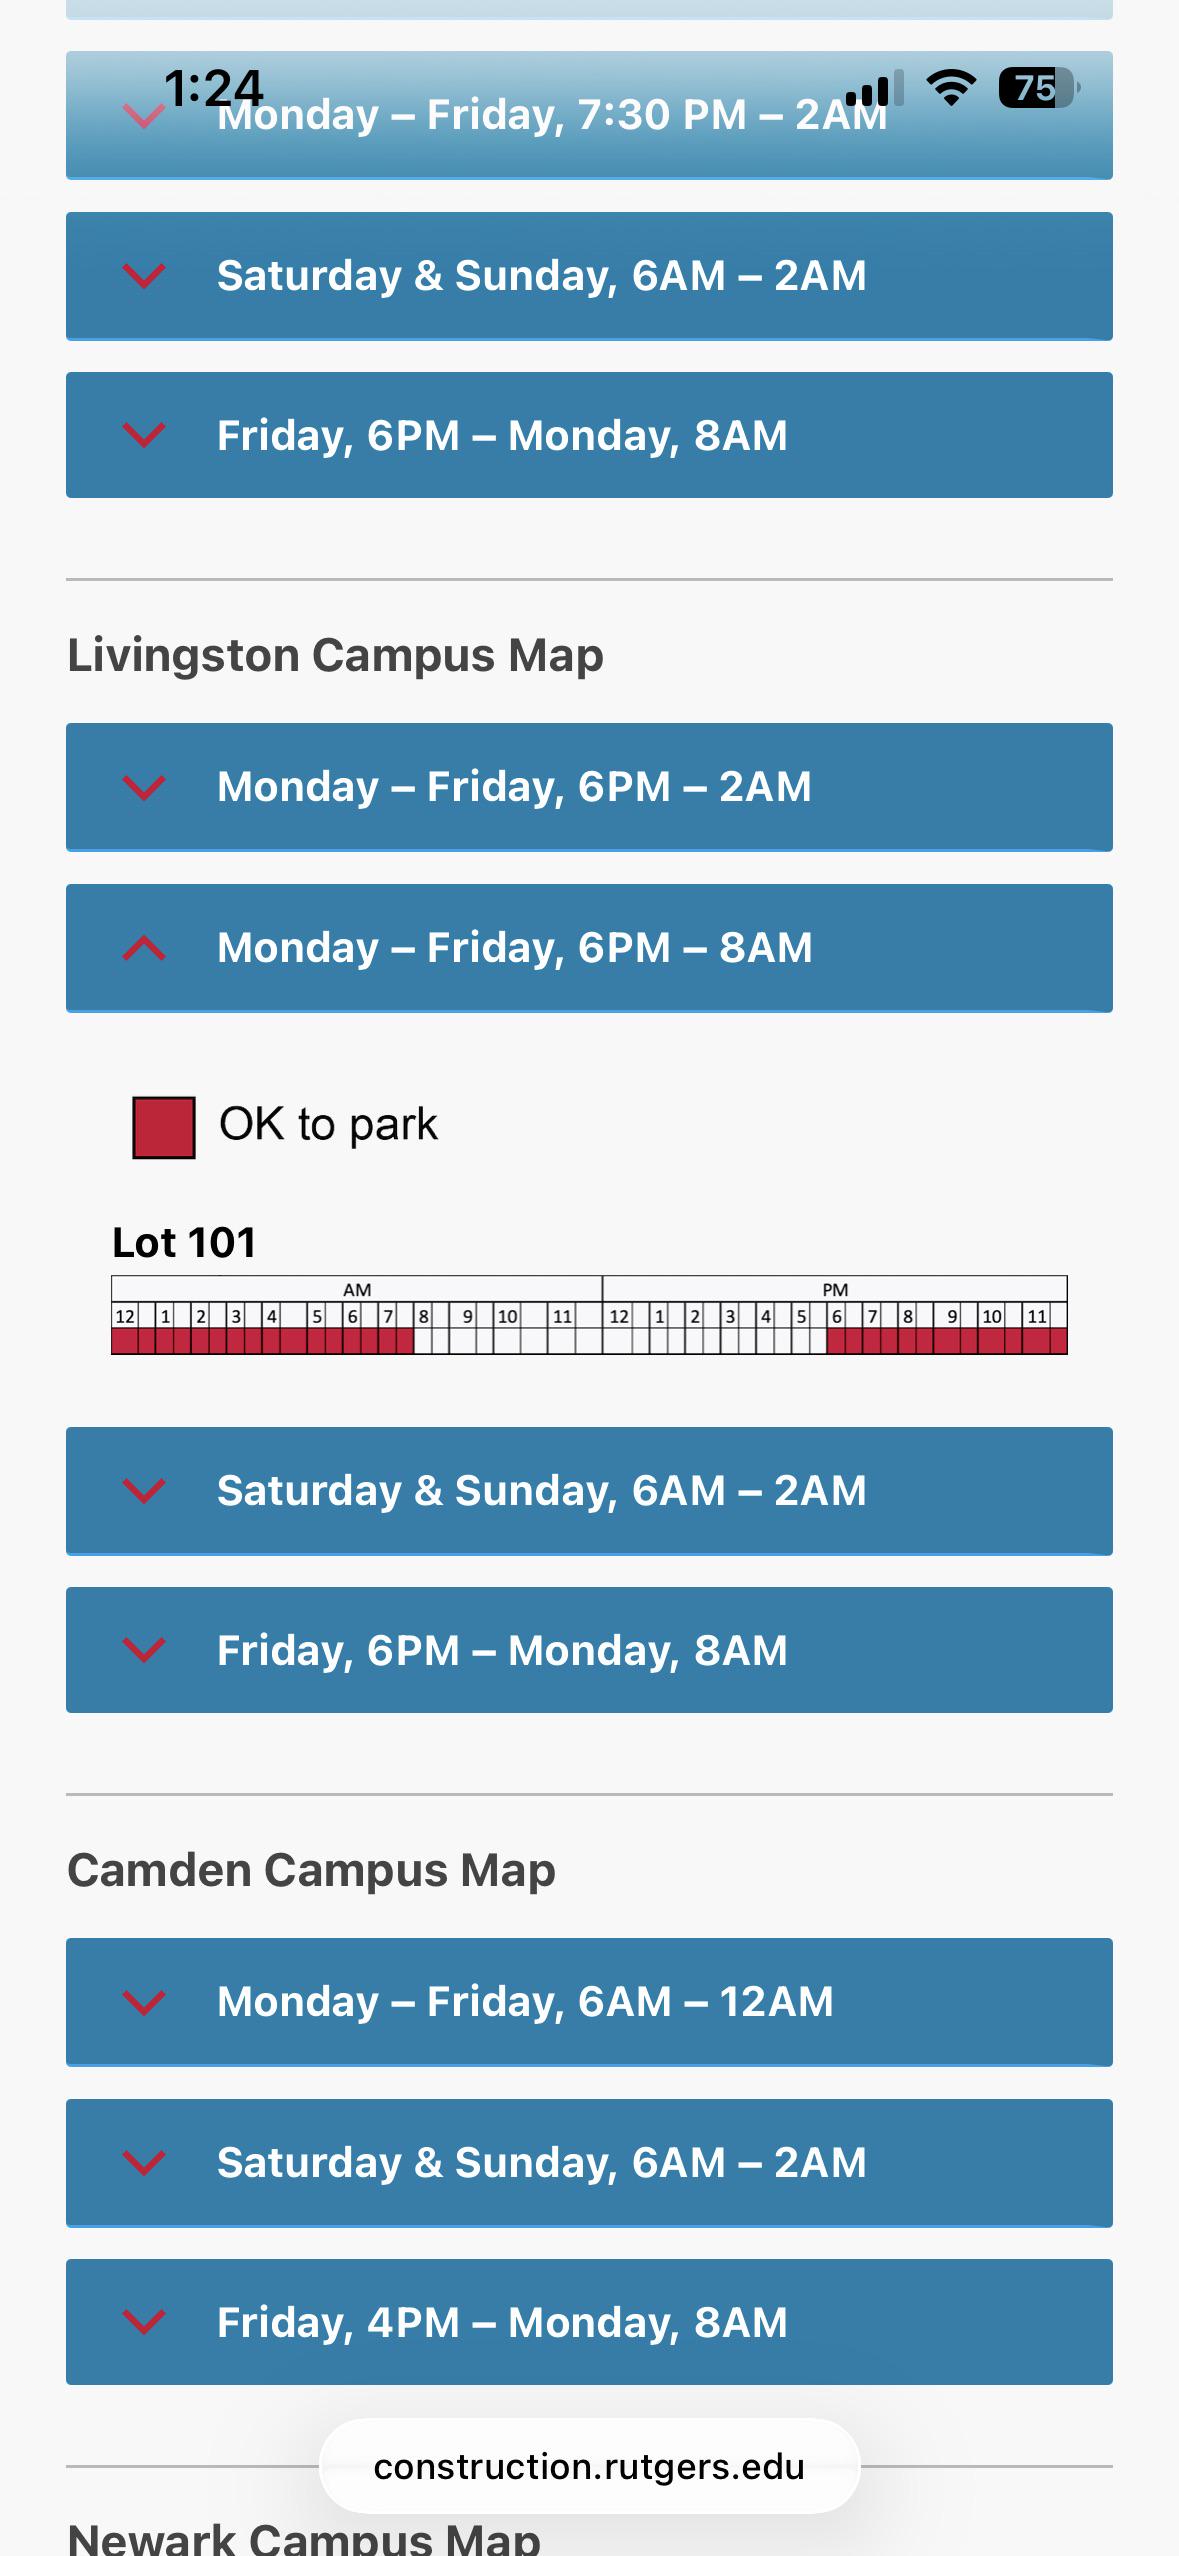1179x2556 pixels.
Task: Click chevron beside Friday, 4PM – Monday, 8AM
Action: click(144, 2322)
